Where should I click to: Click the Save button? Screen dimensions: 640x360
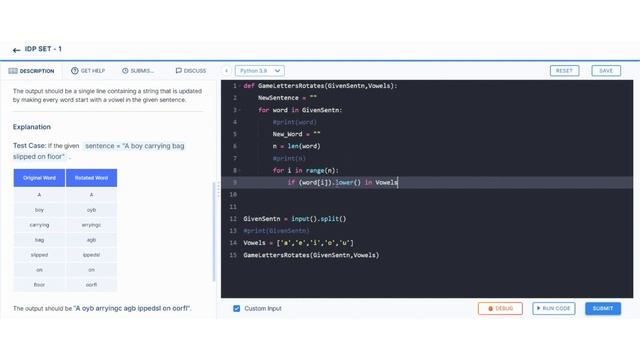606,71
